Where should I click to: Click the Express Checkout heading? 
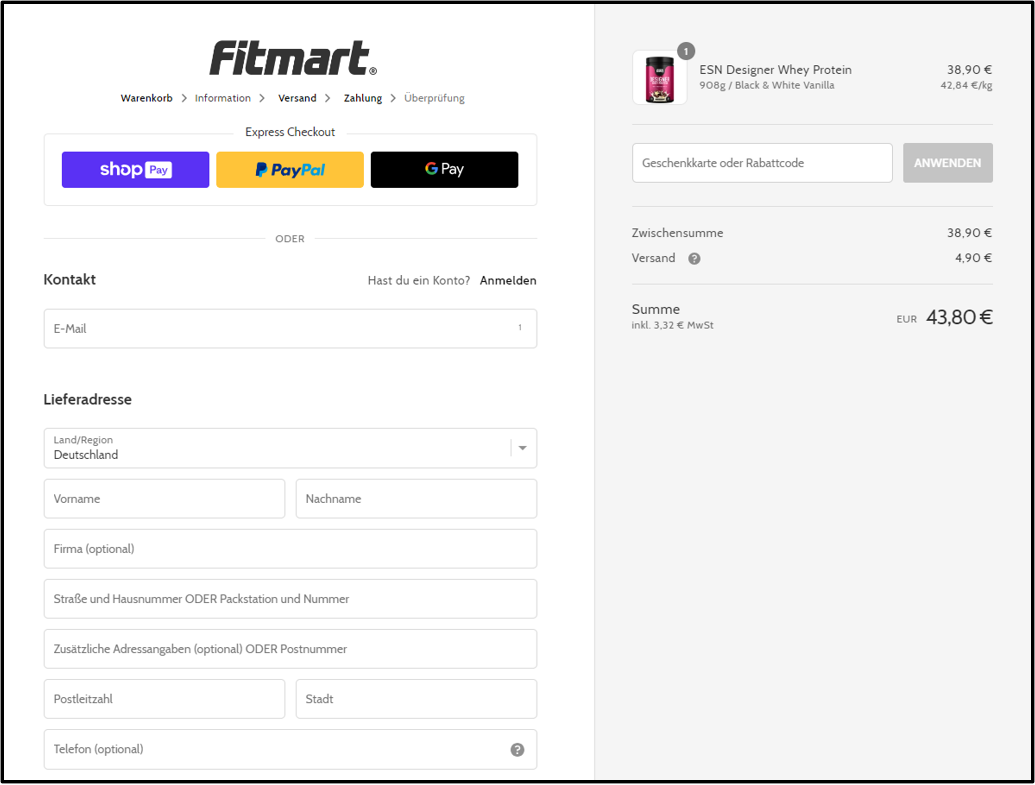point(290,132)
